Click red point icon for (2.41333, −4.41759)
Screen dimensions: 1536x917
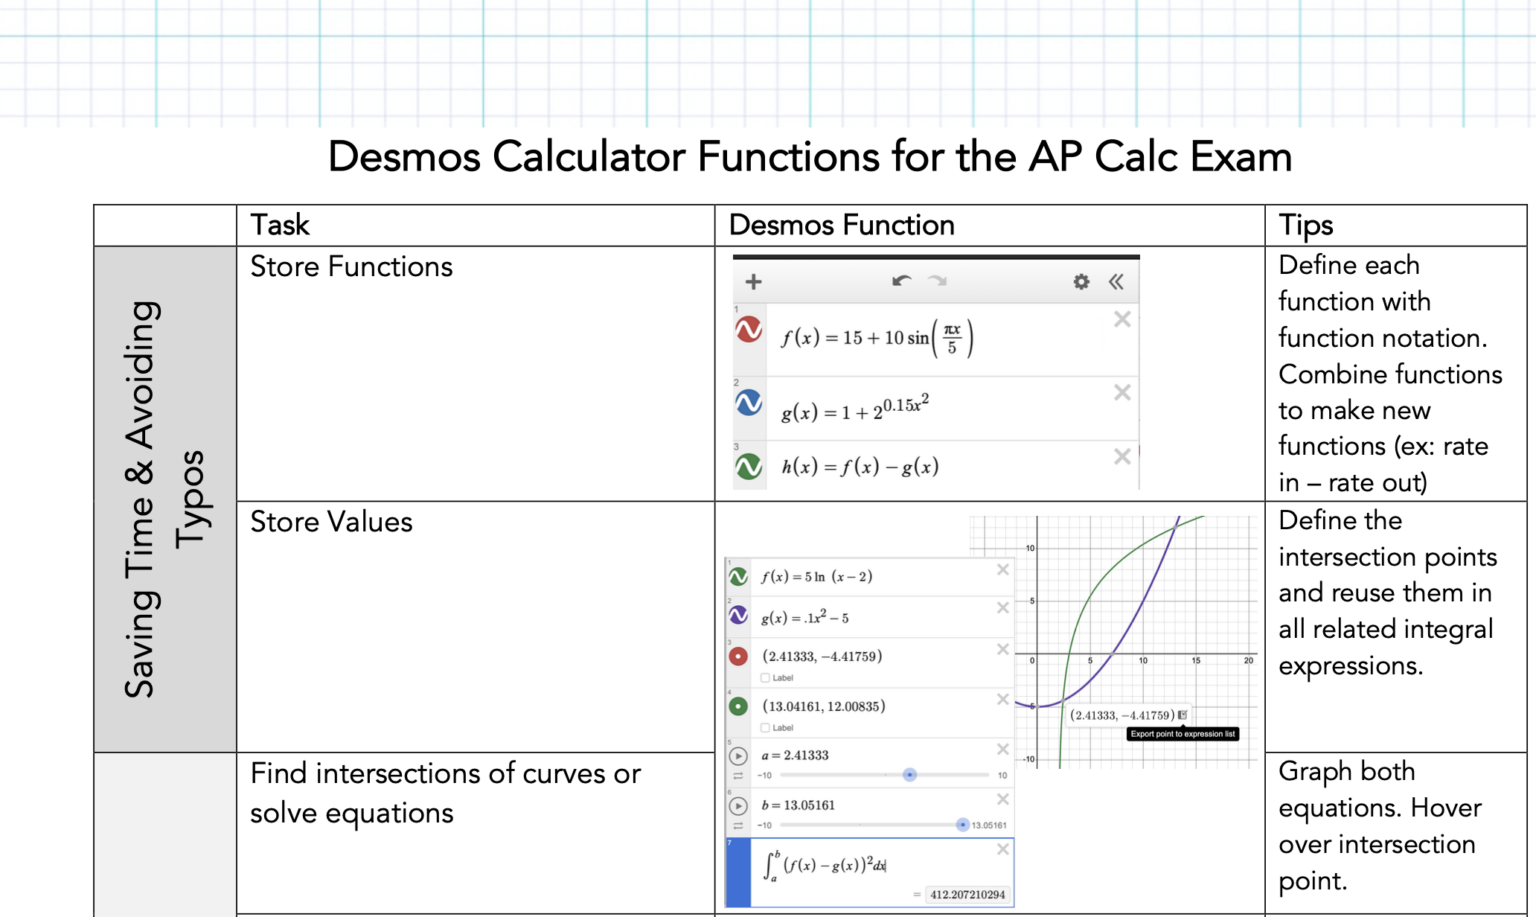coord(738,657)
